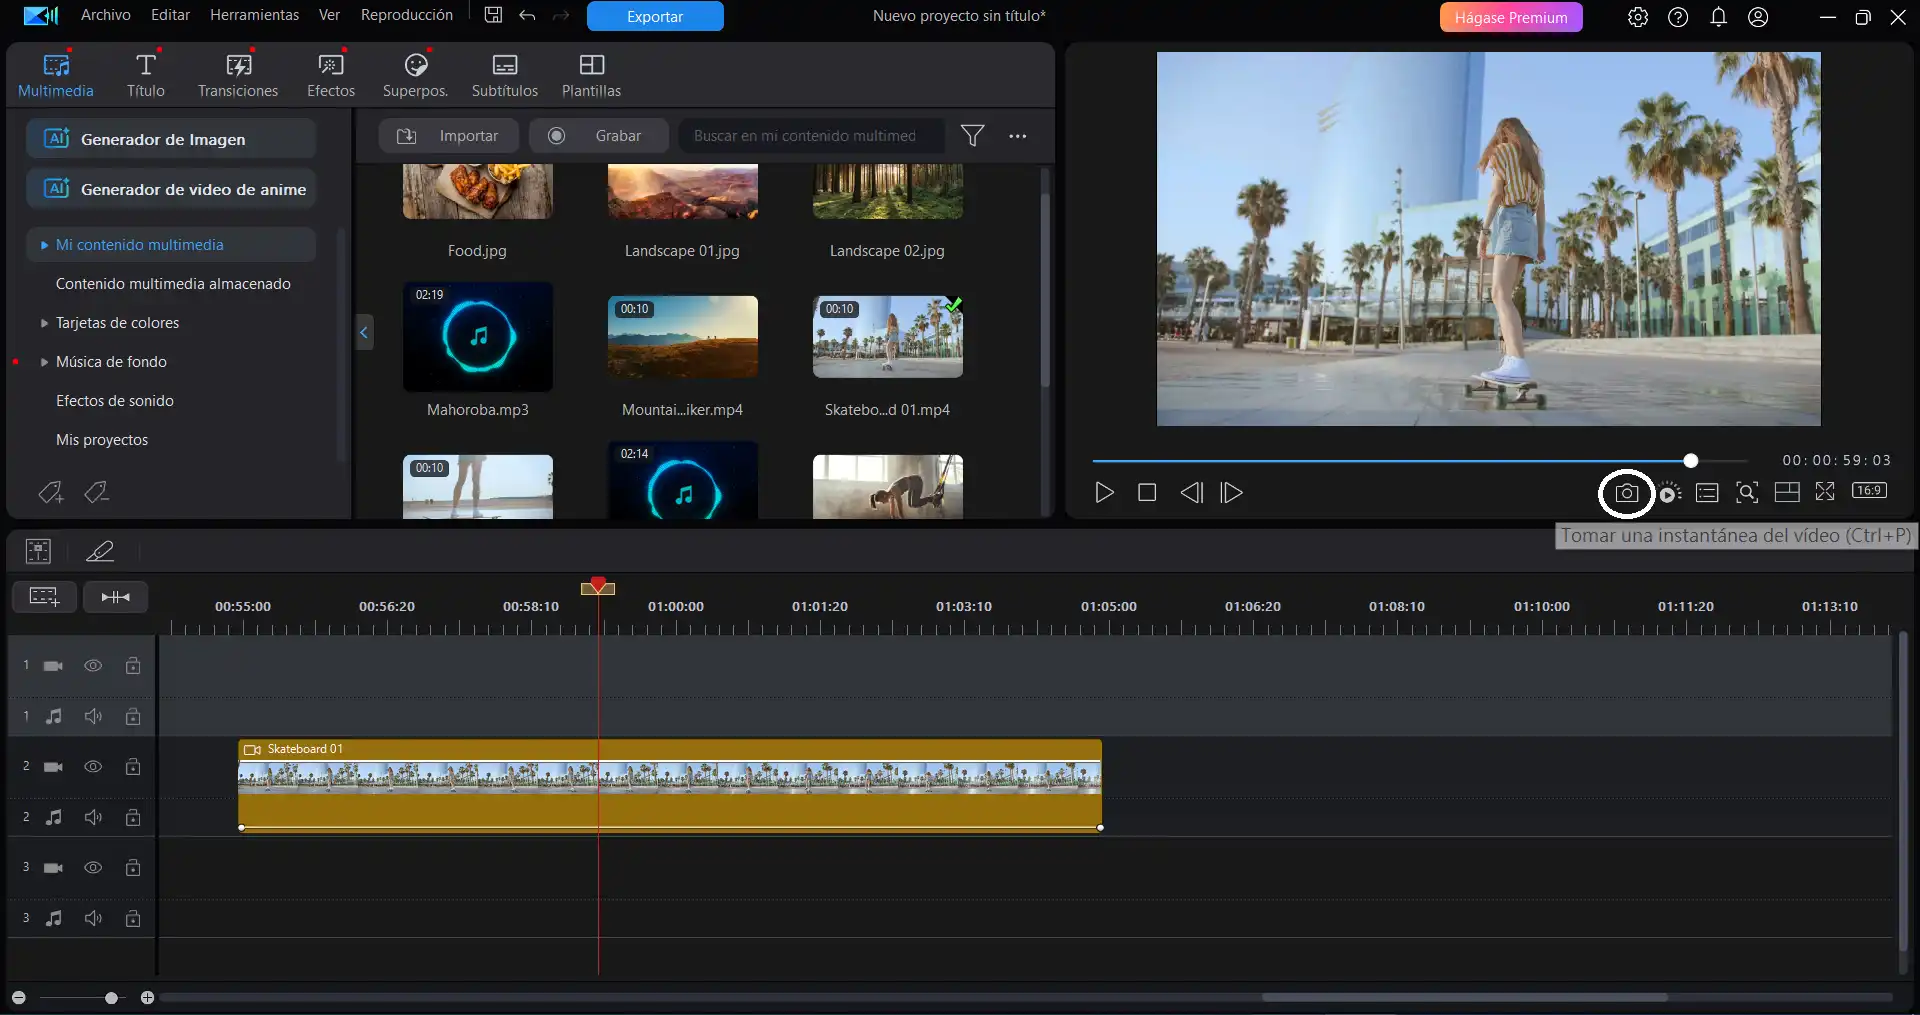Open the preferences gear icon

click(x=1637, y=17)
